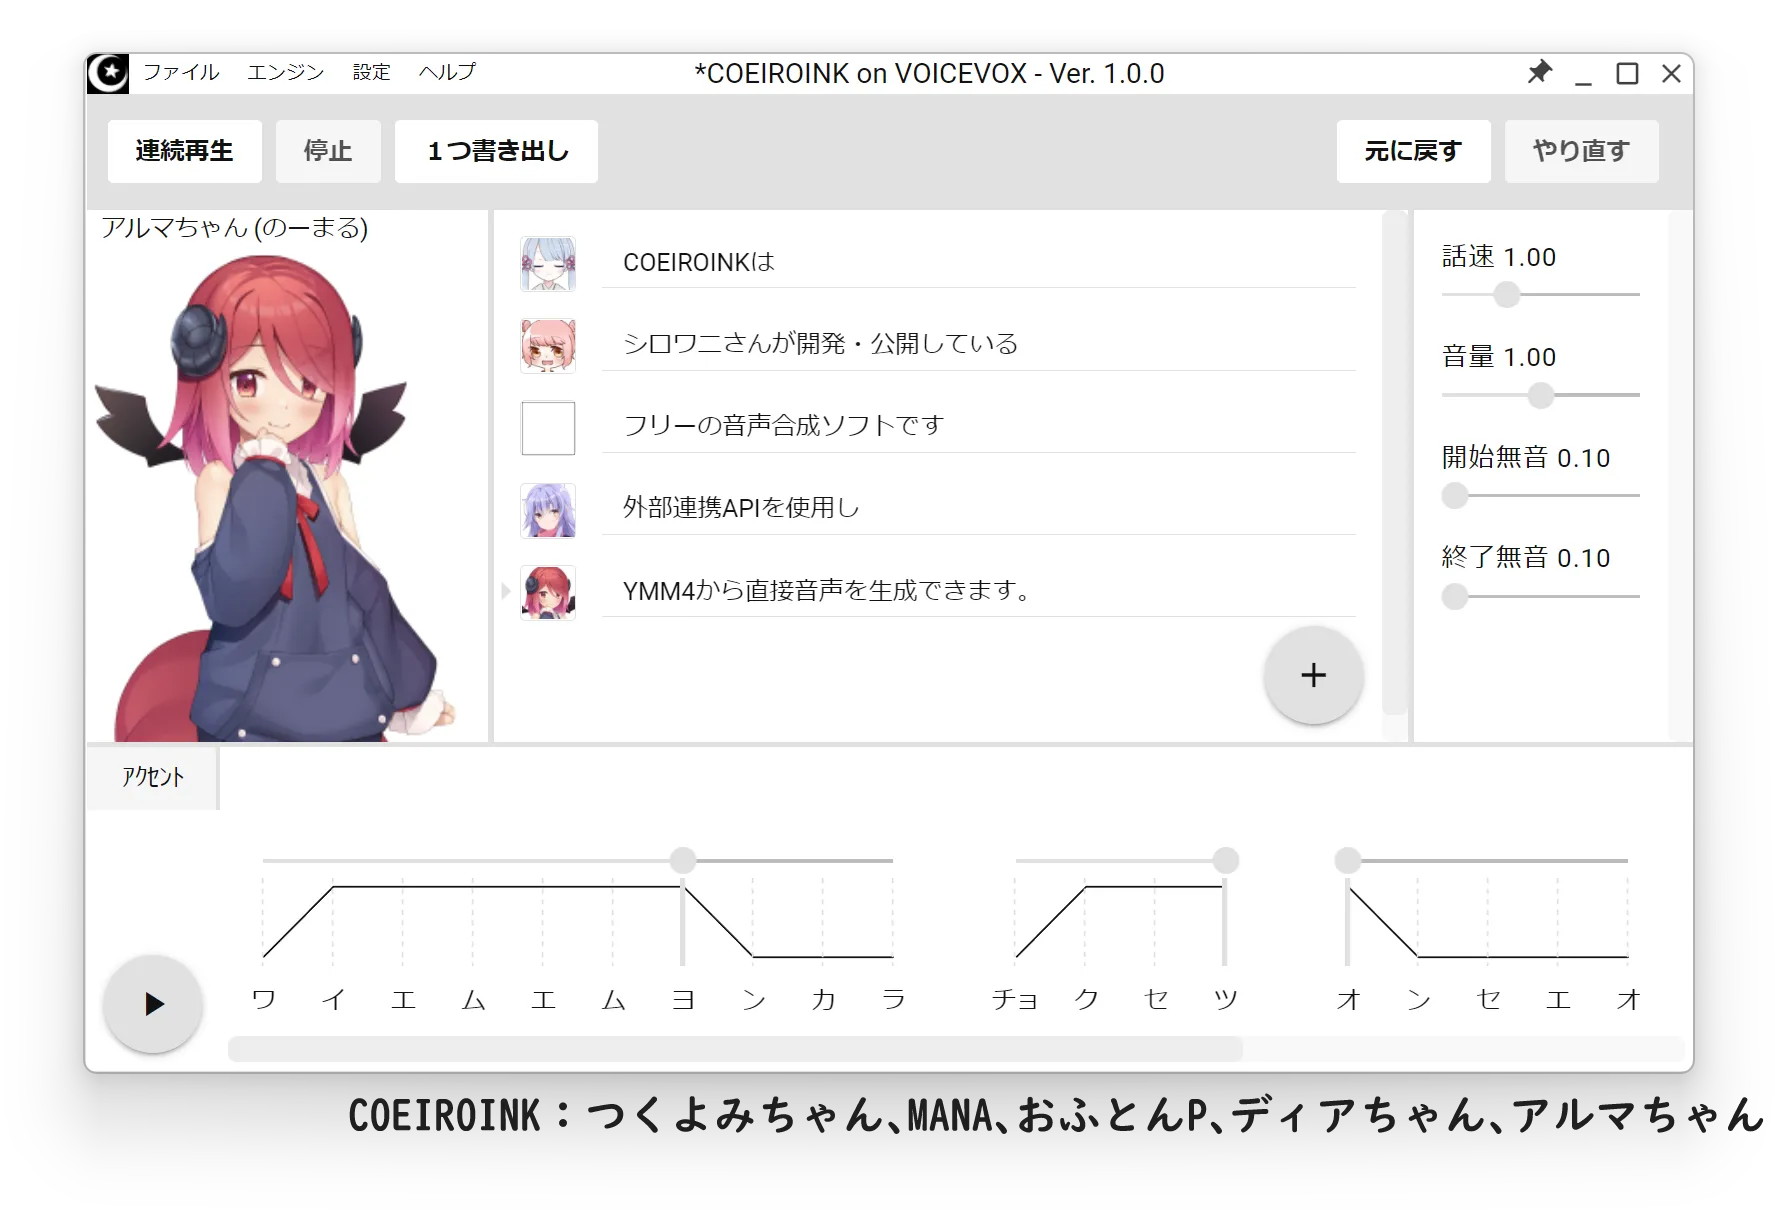Click the 終了無音 0.10 value label
Viewport: 1778px width, 1213px height.
point(1526,558)
